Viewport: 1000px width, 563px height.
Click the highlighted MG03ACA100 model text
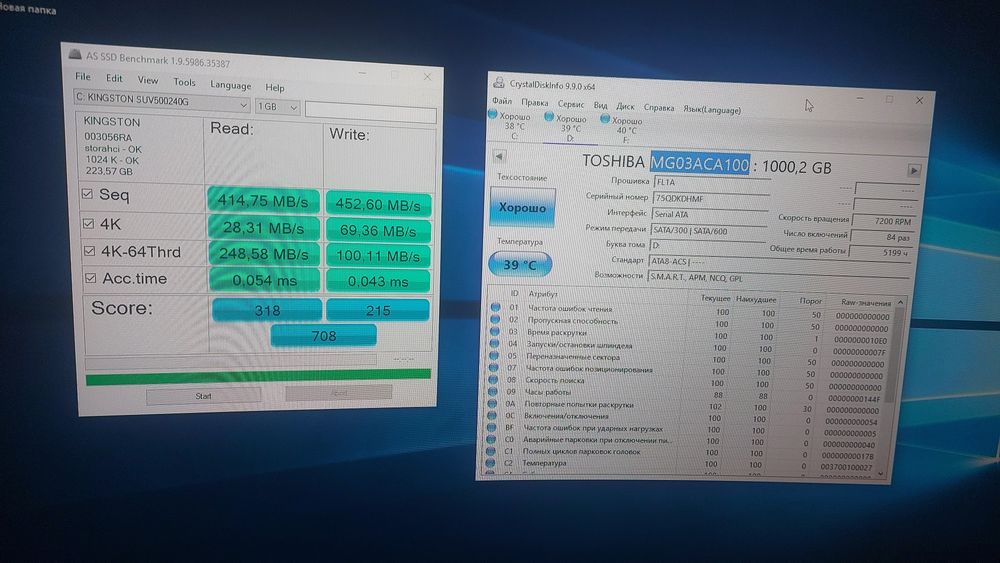coord(700,164)
